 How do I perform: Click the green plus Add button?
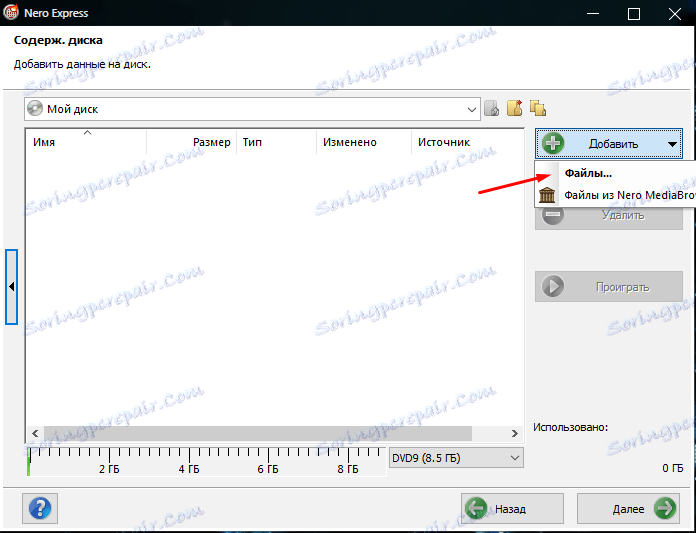coord(609,144)
